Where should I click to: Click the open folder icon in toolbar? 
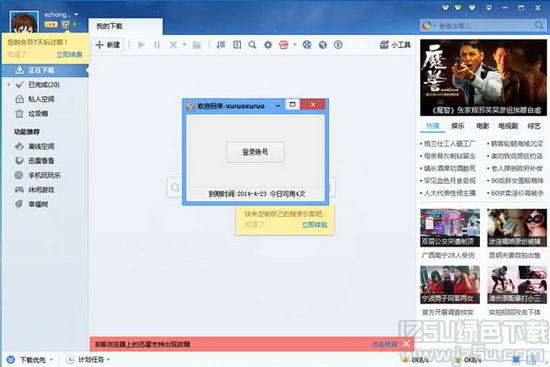point(197,45)
